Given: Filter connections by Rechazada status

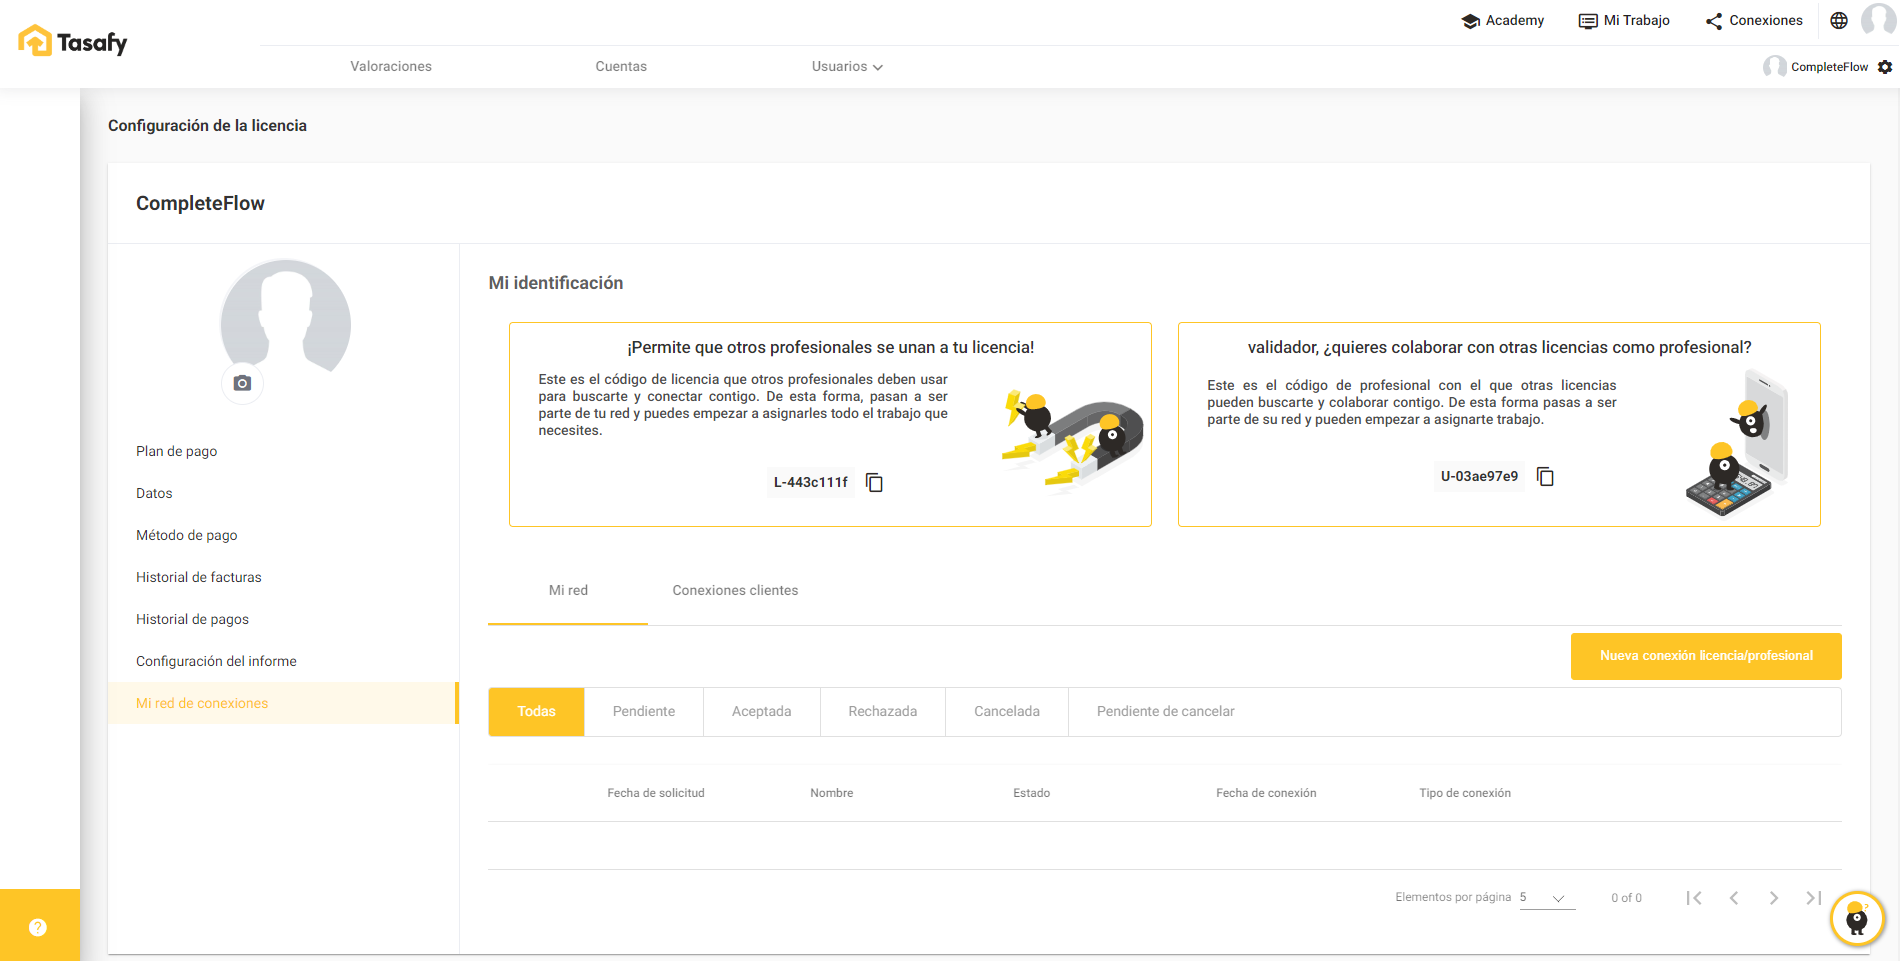Looking at the screenshot, I should pos(882,712).
